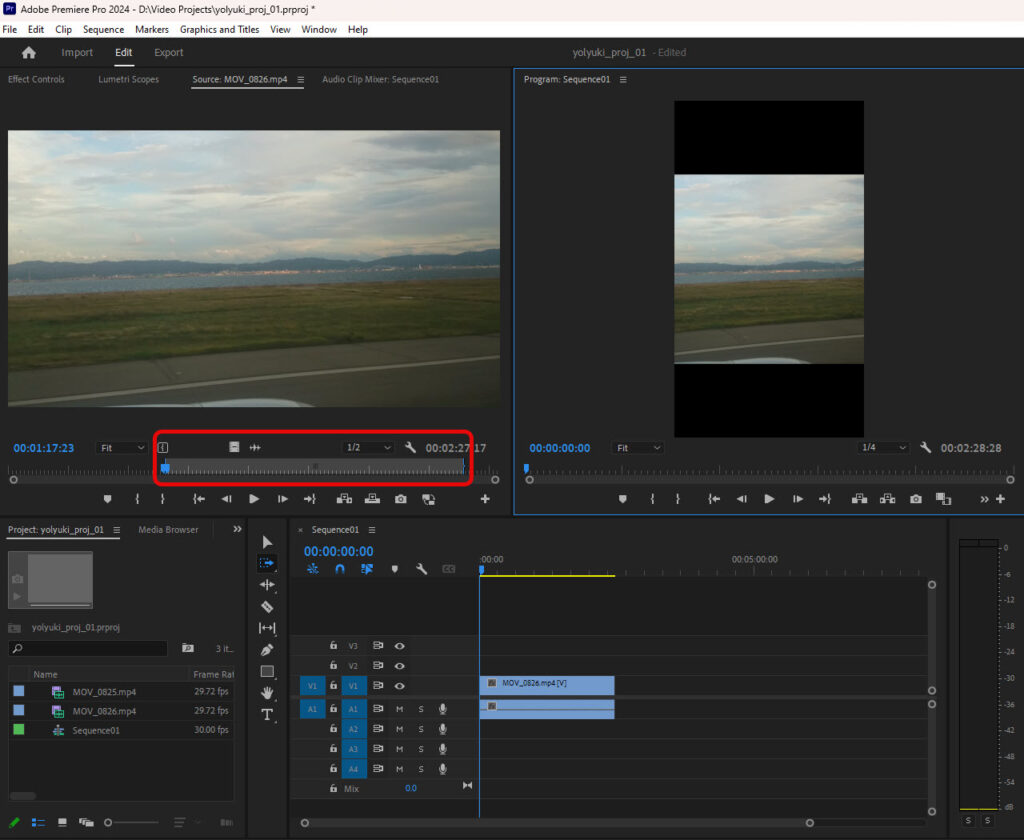This screenshot has height=840, width=1024.
Task: Select the Ripple Edit tool
Action: coord(267,584)
